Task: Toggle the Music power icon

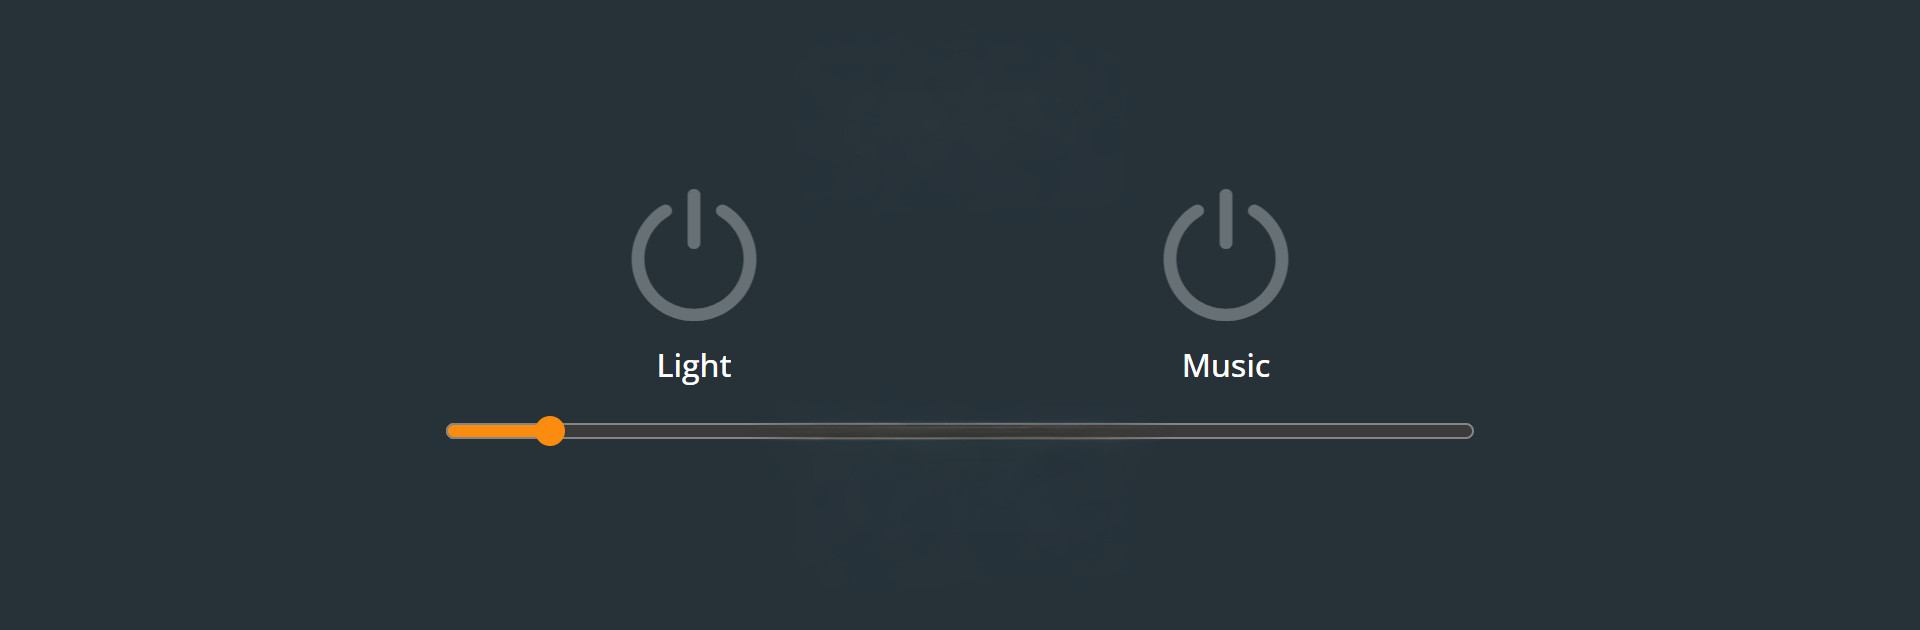Action: (1226, 255)
